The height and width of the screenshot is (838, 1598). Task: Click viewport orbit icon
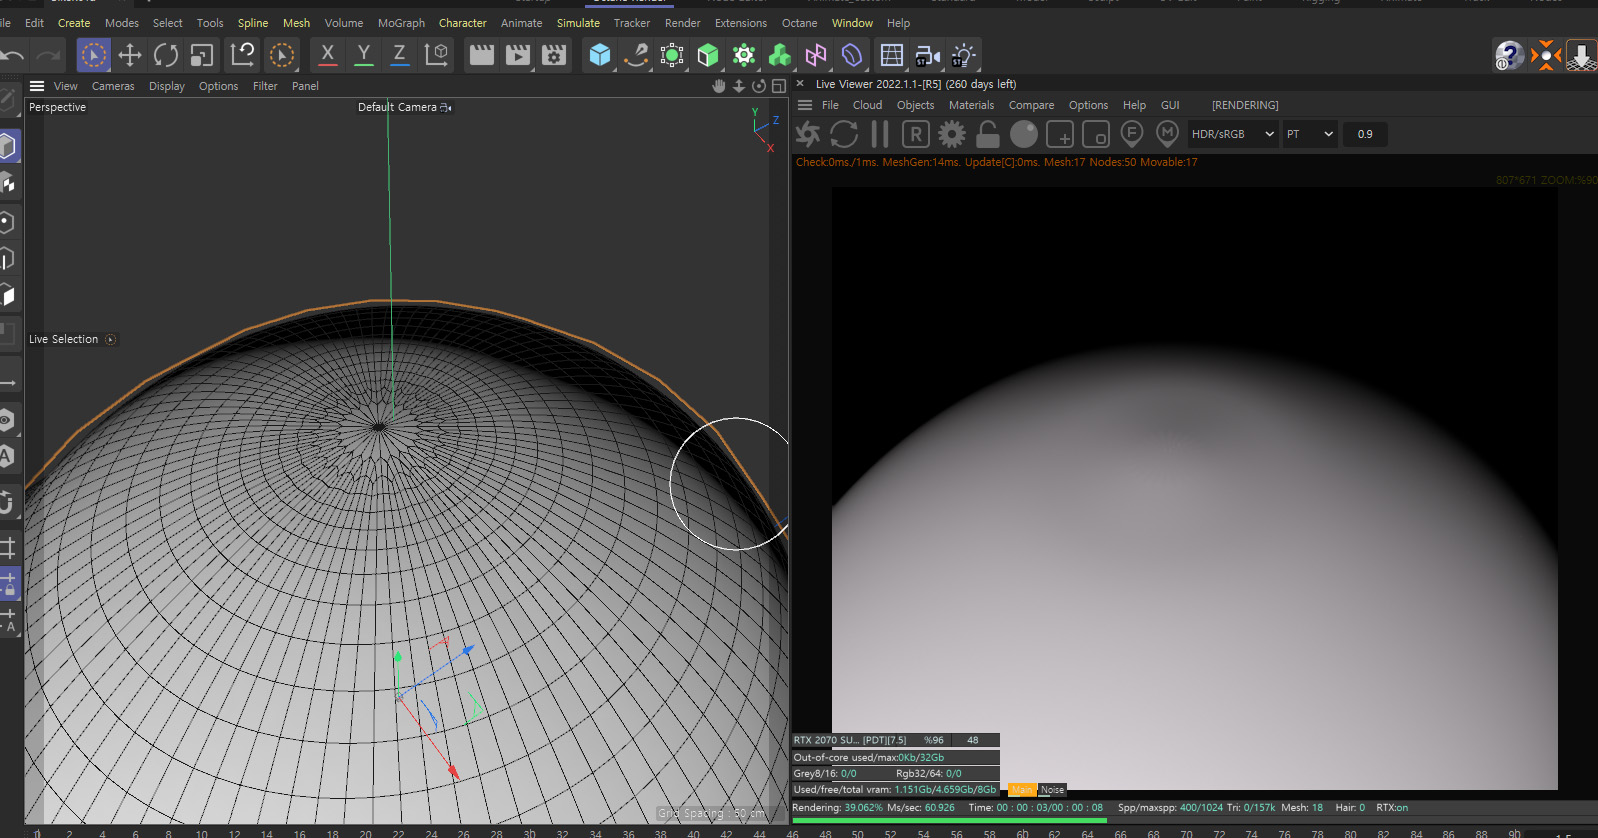[x=759, y=86]
